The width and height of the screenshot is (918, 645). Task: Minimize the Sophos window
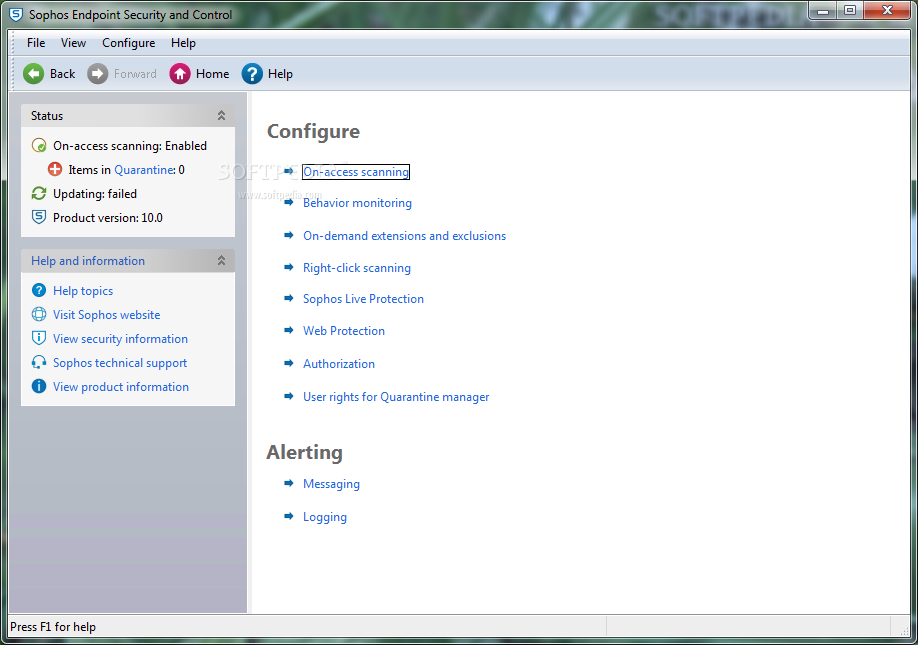[823, 10]
